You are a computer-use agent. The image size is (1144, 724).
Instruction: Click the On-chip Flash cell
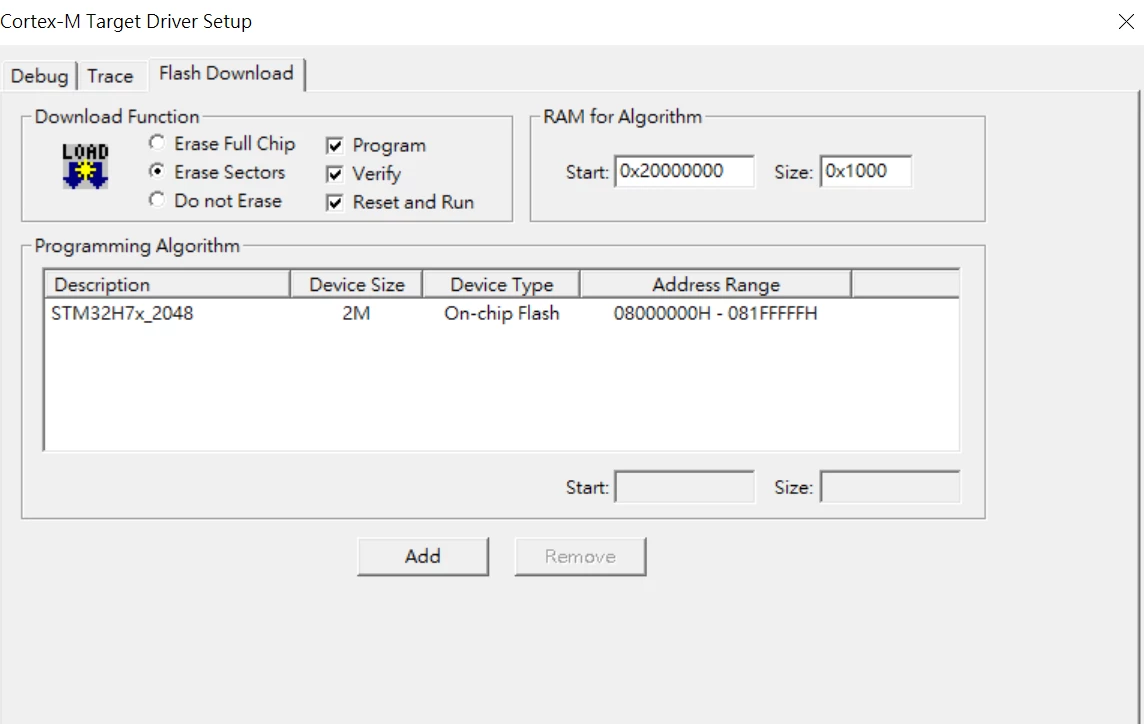pyautogui.click(x=502, y=314)
